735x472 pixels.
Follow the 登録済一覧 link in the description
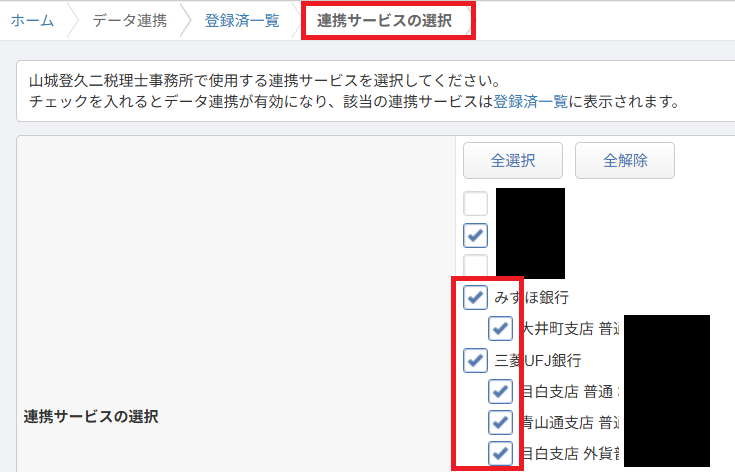(x=531, y=101)
